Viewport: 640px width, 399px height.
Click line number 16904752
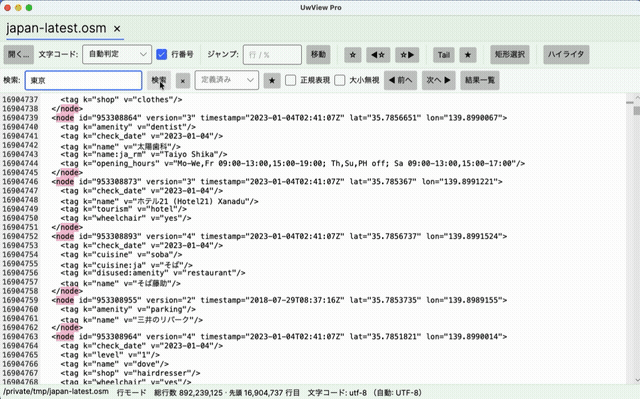pyautogui.click(x=20, y=236)
